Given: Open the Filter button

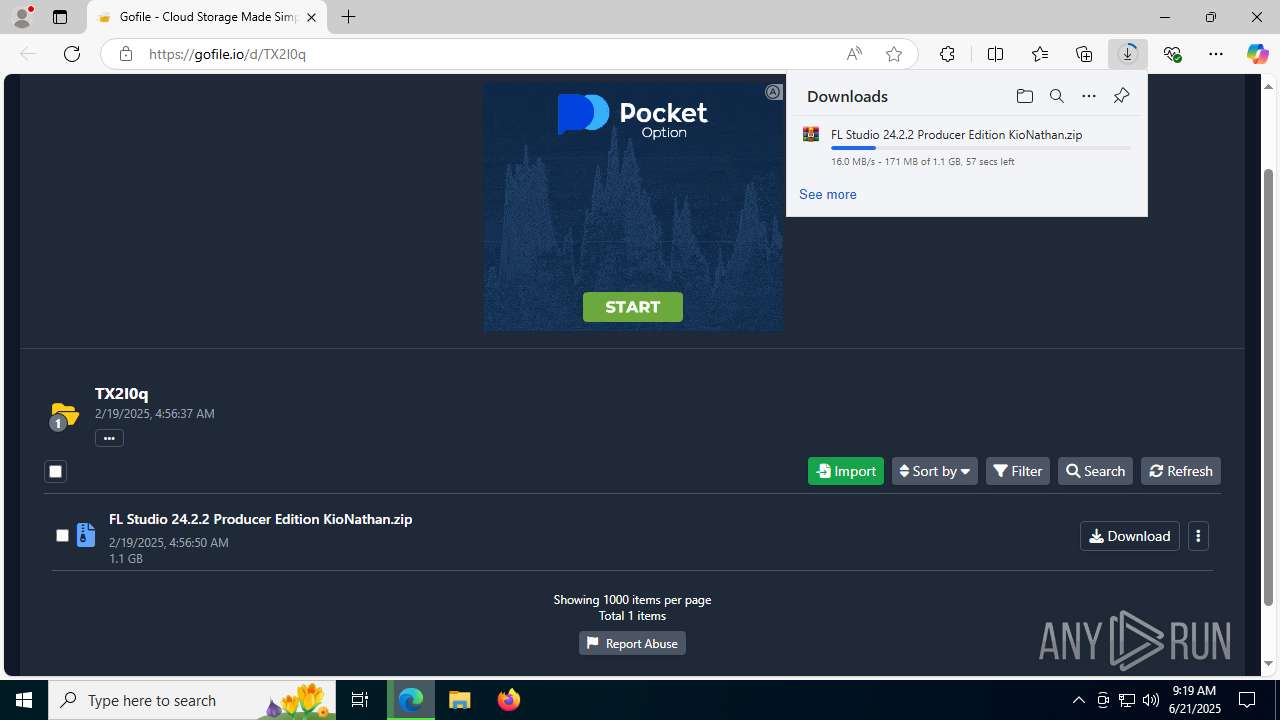Looking at the screenshot, I should tap(1018, 471).
